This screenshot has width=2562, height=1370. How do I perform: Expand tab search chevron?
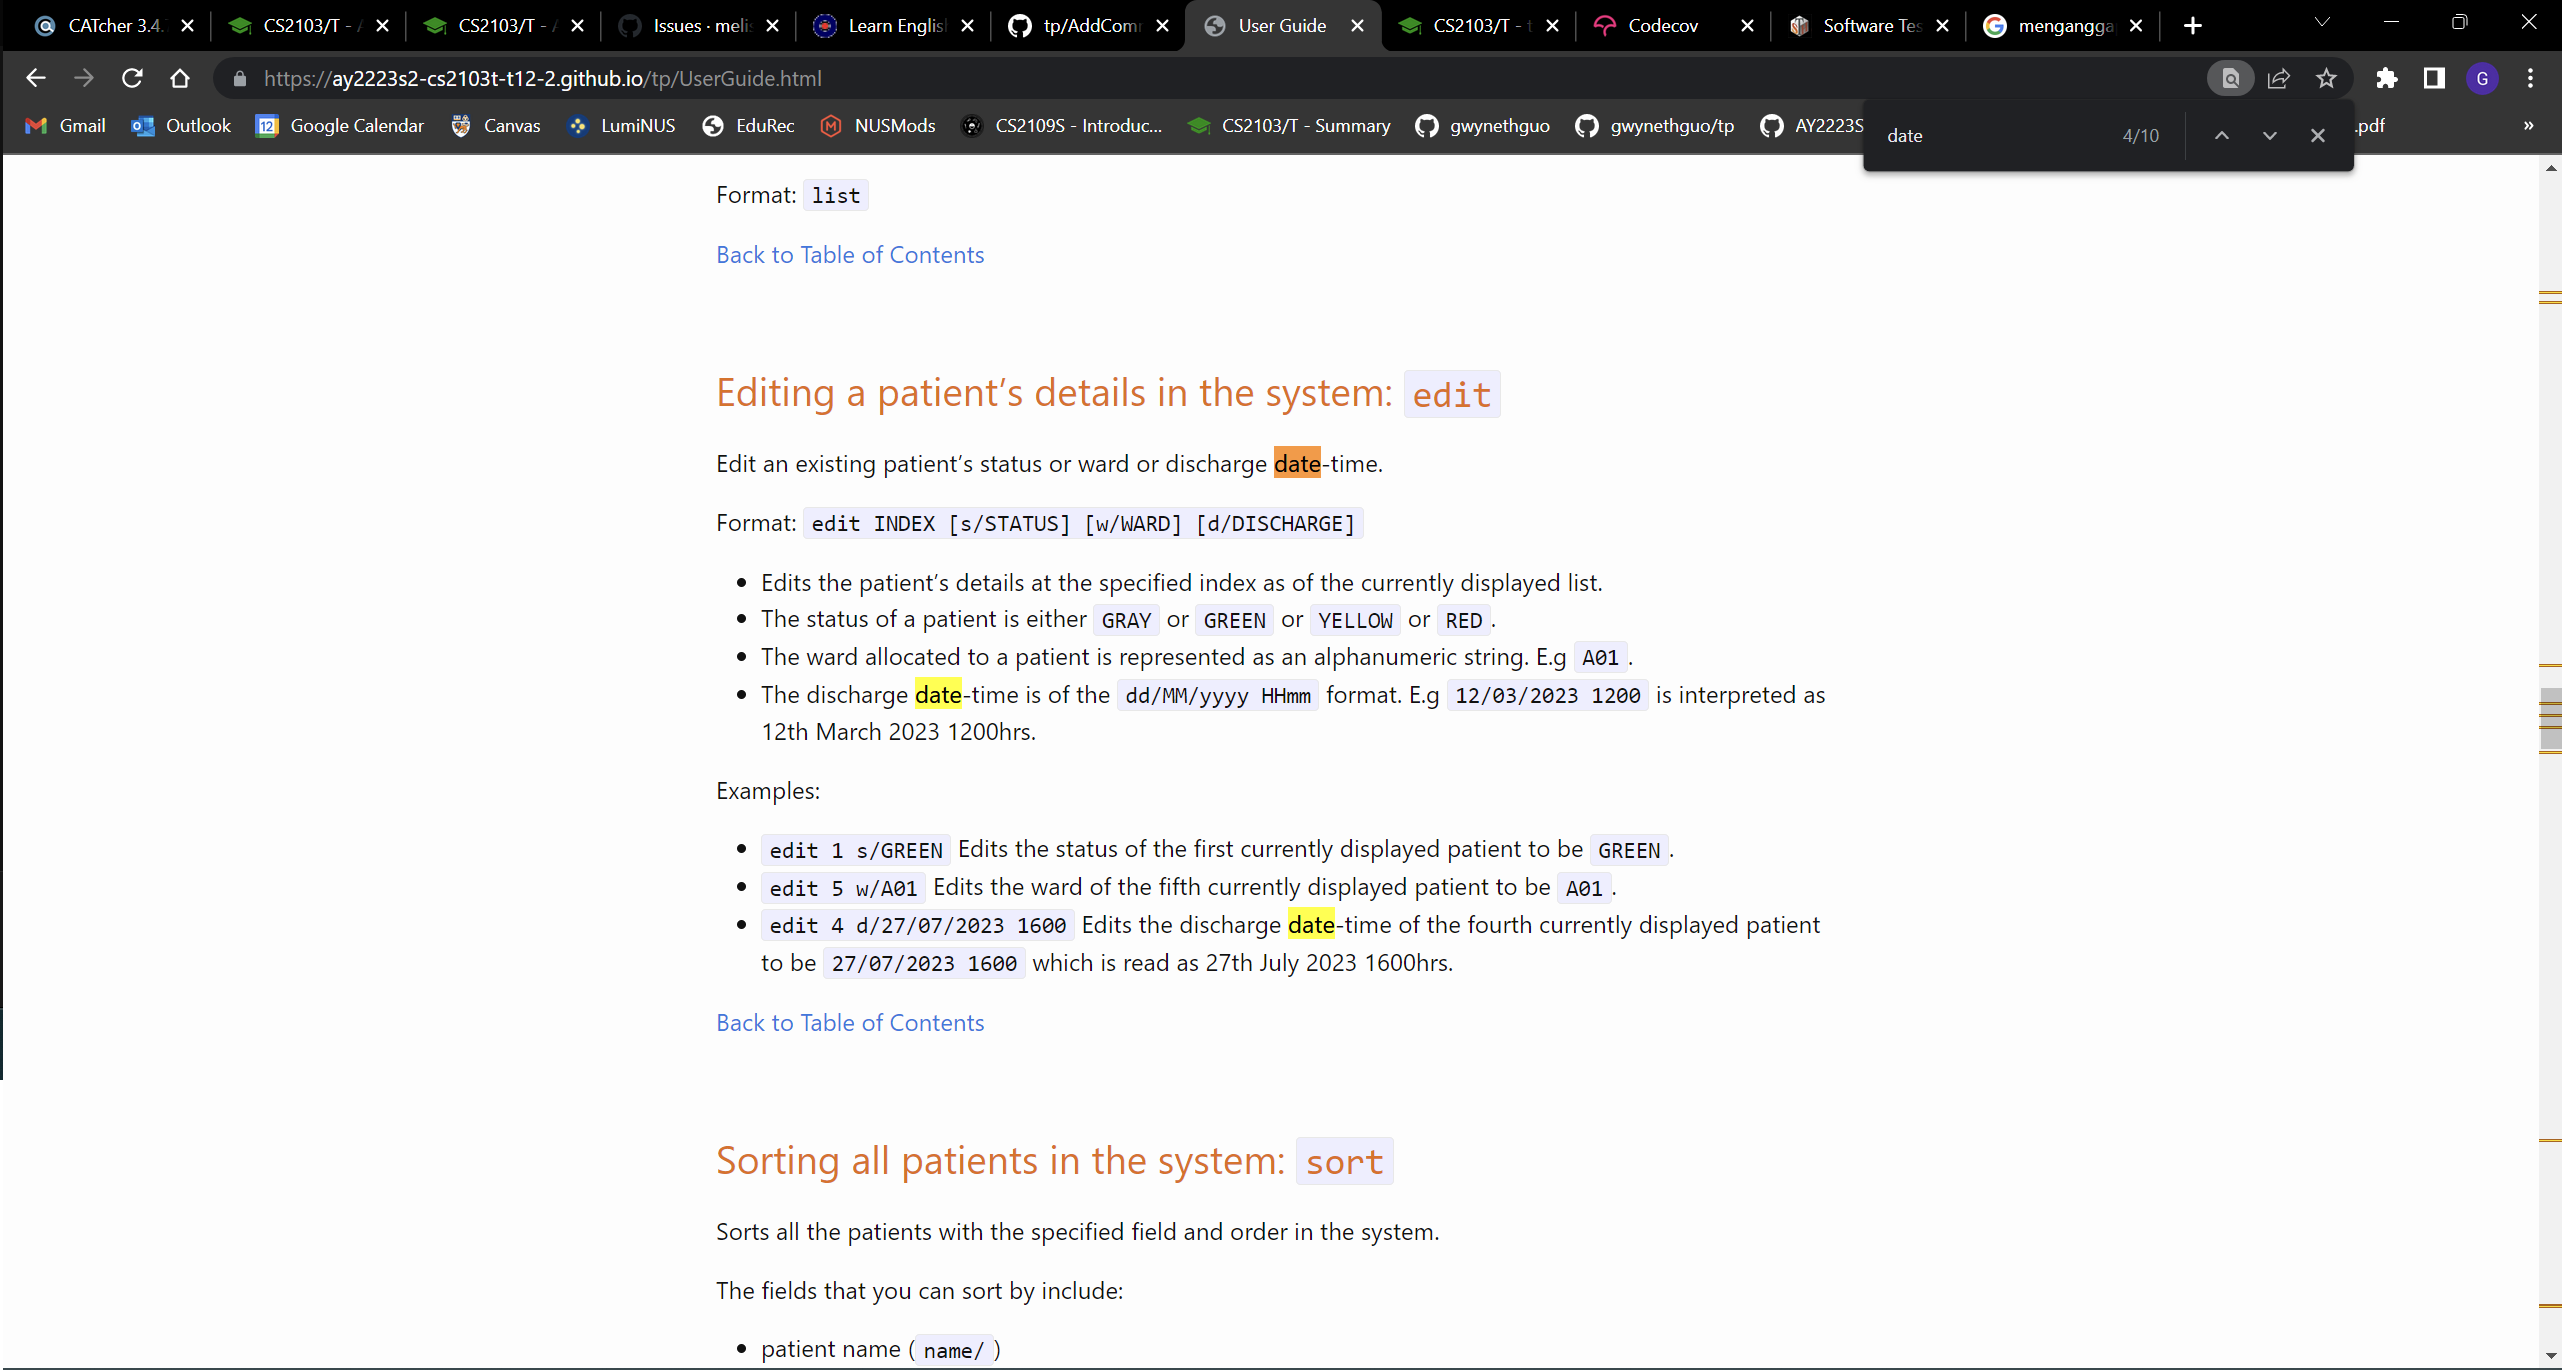click(2322, 22)
